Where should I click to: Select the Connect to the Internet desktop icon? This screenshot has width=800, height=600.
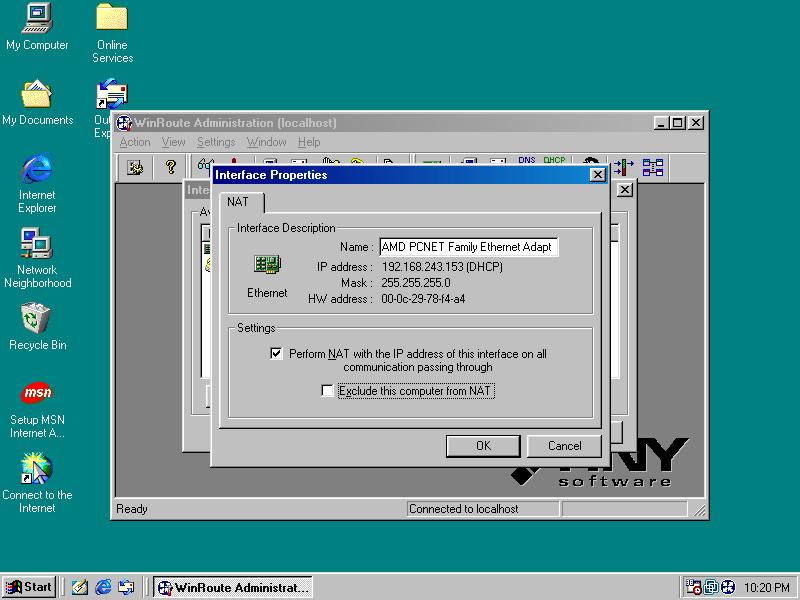tap(37, 469)
